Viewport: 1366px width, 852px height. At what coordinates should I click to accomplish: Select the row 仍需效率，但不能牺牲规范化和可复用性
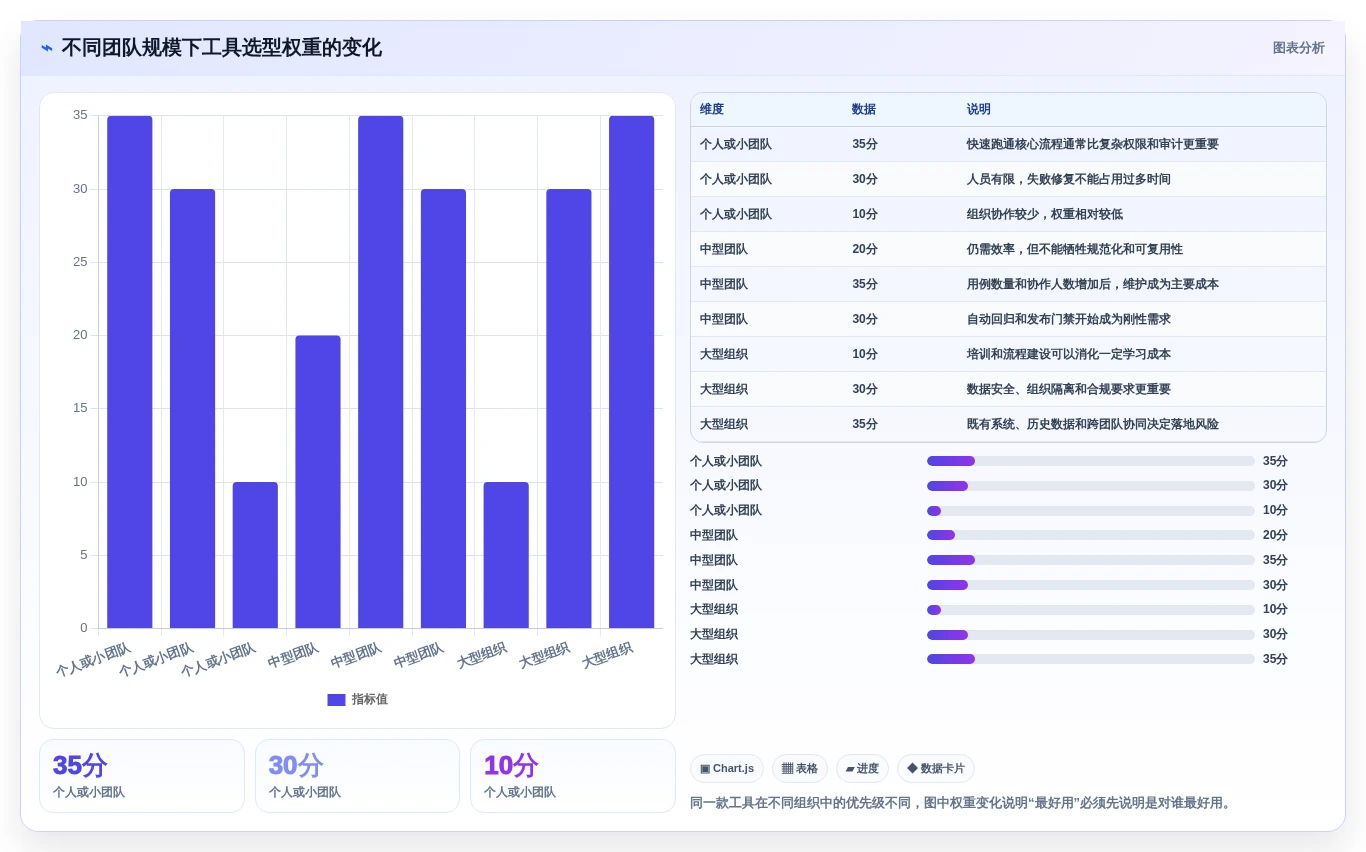[x=1008, y=249]
